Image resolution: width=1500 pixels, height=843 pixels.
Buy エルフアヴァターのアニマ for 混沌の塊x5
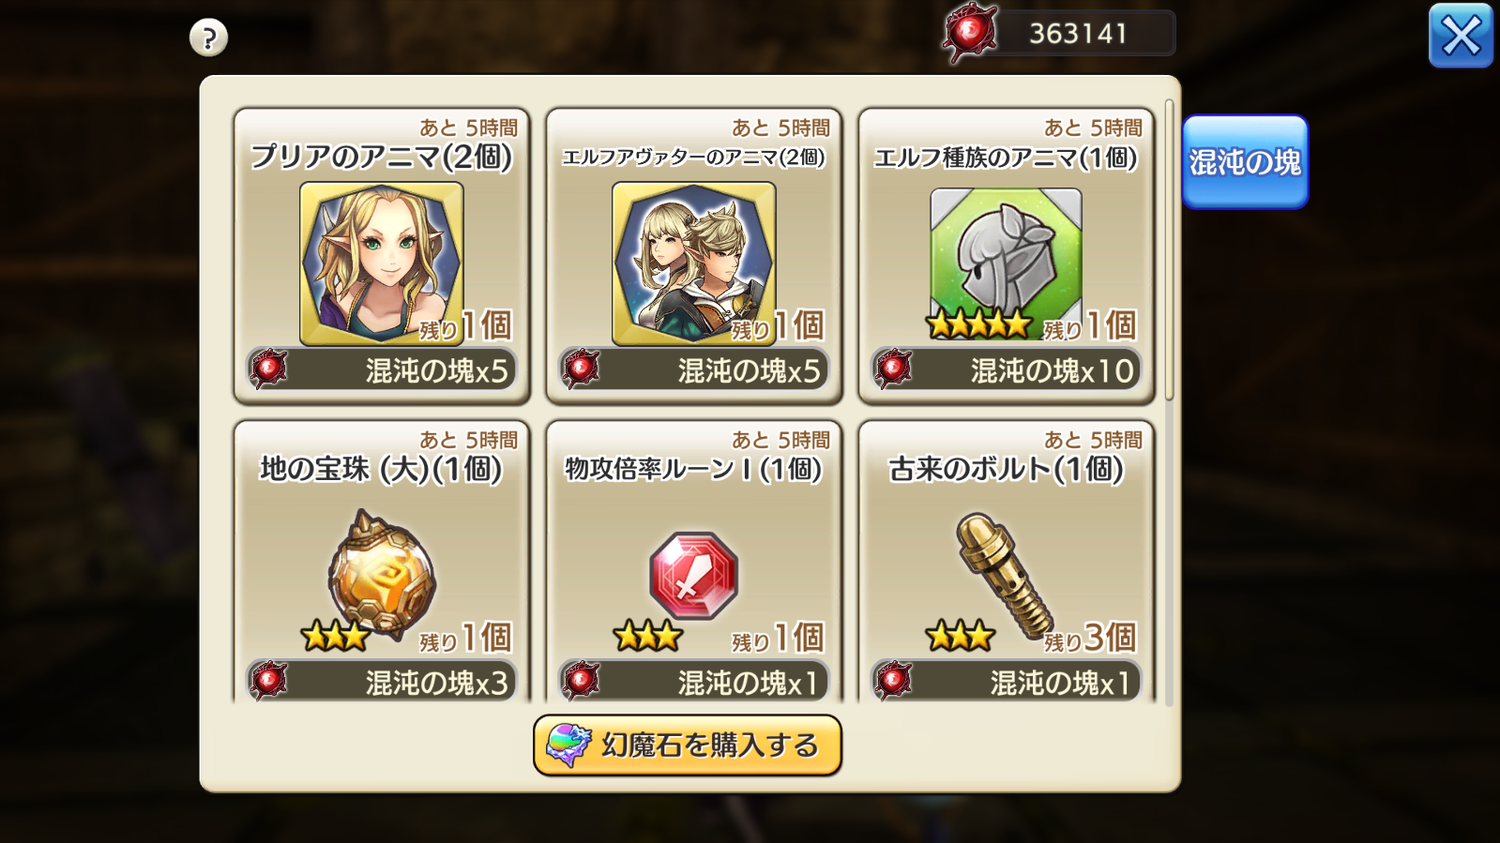point(694,370)
